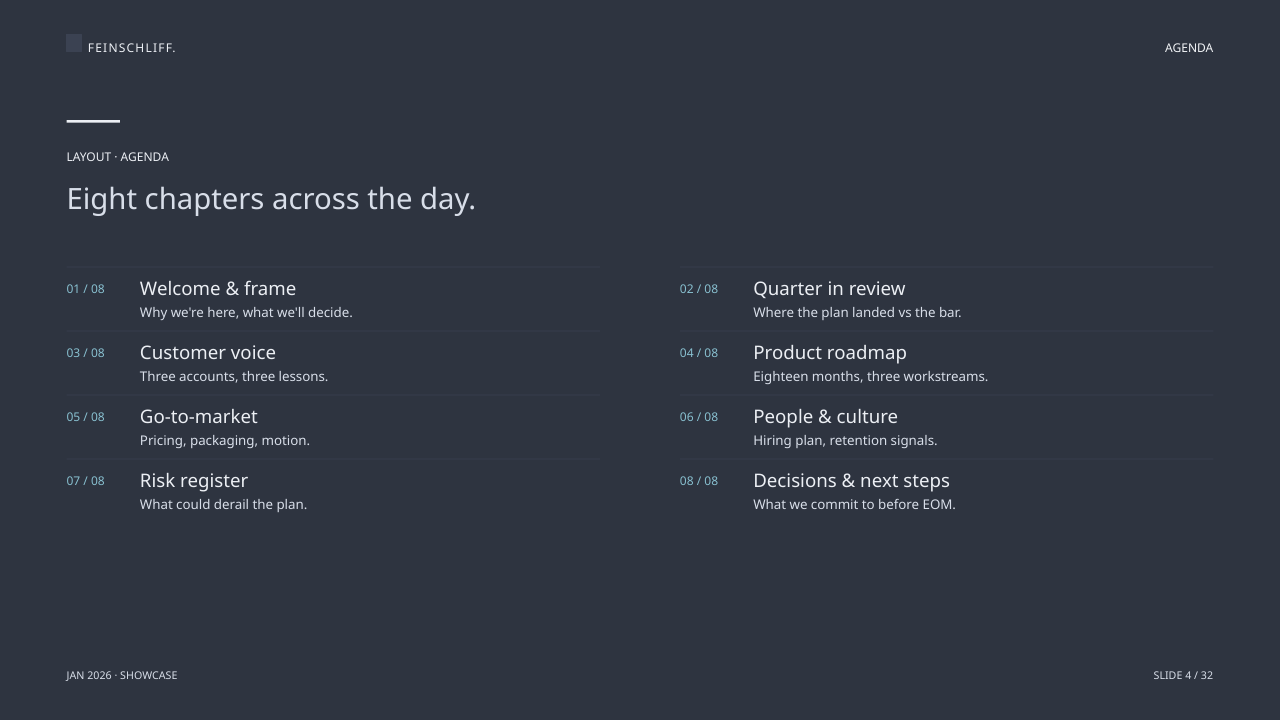The image size is (1281, 720).
Task: Click the white accent line above the title
Action: tap(93, 121)
